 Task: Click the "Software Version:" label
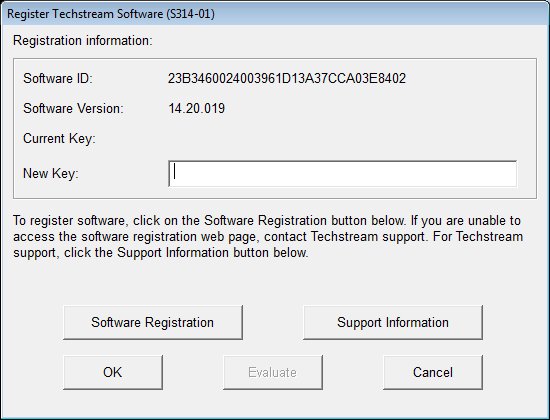tap(73, 108)
